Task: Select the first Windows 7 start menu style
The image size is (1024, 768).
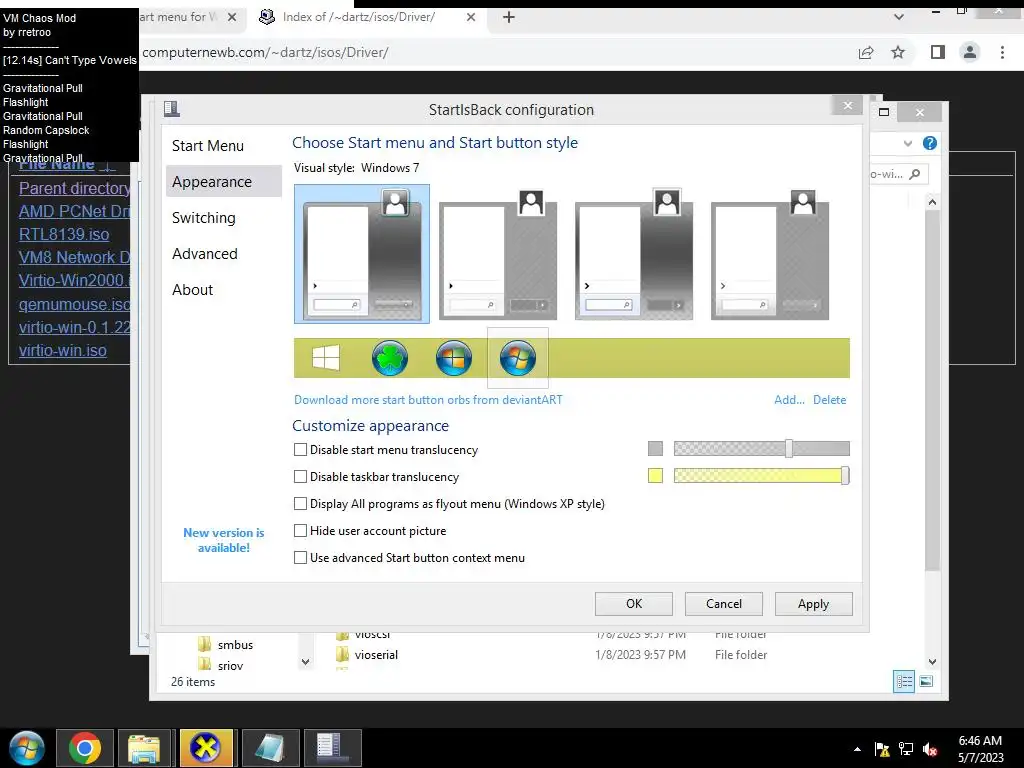Action: [x=362, y=253]
